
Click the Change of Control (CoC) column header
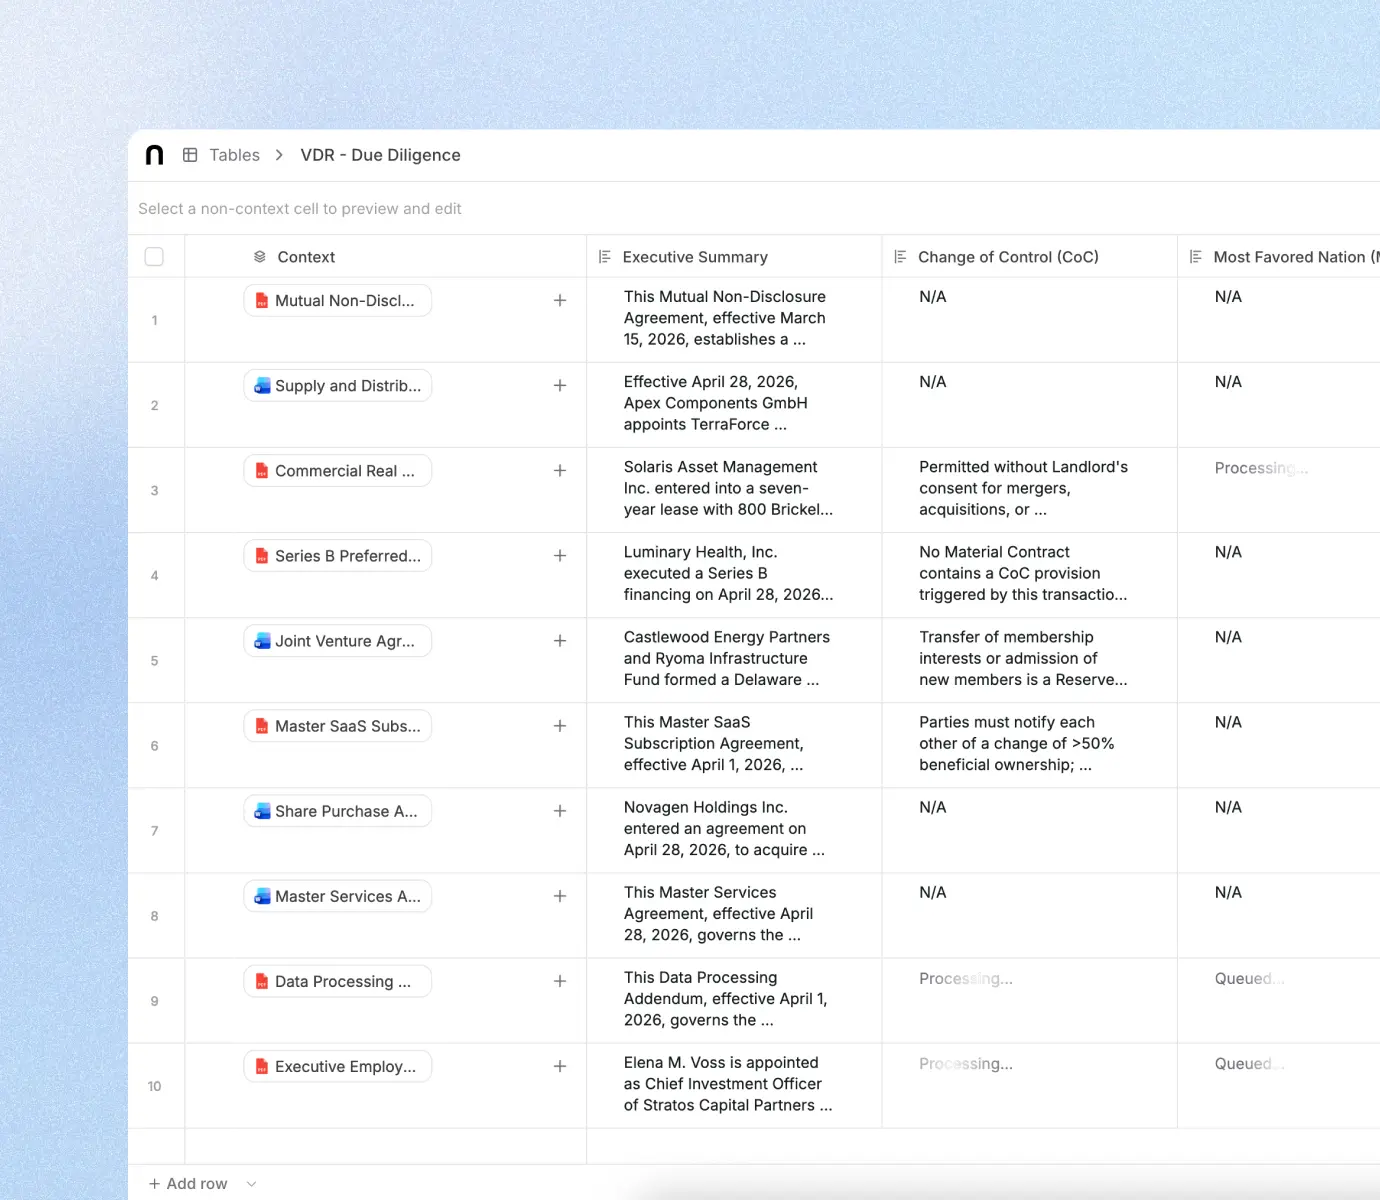tap(1029, 257)
